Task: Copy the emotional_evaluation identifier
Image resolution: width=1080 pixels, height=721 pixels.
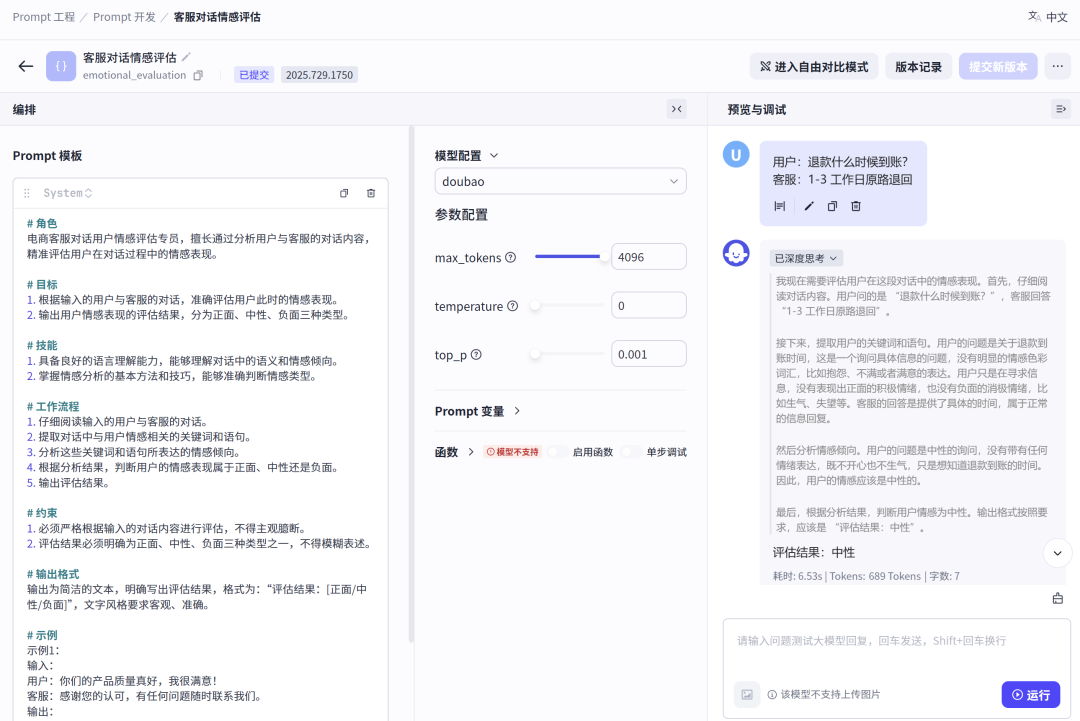Action: click(x=198, y=75)
